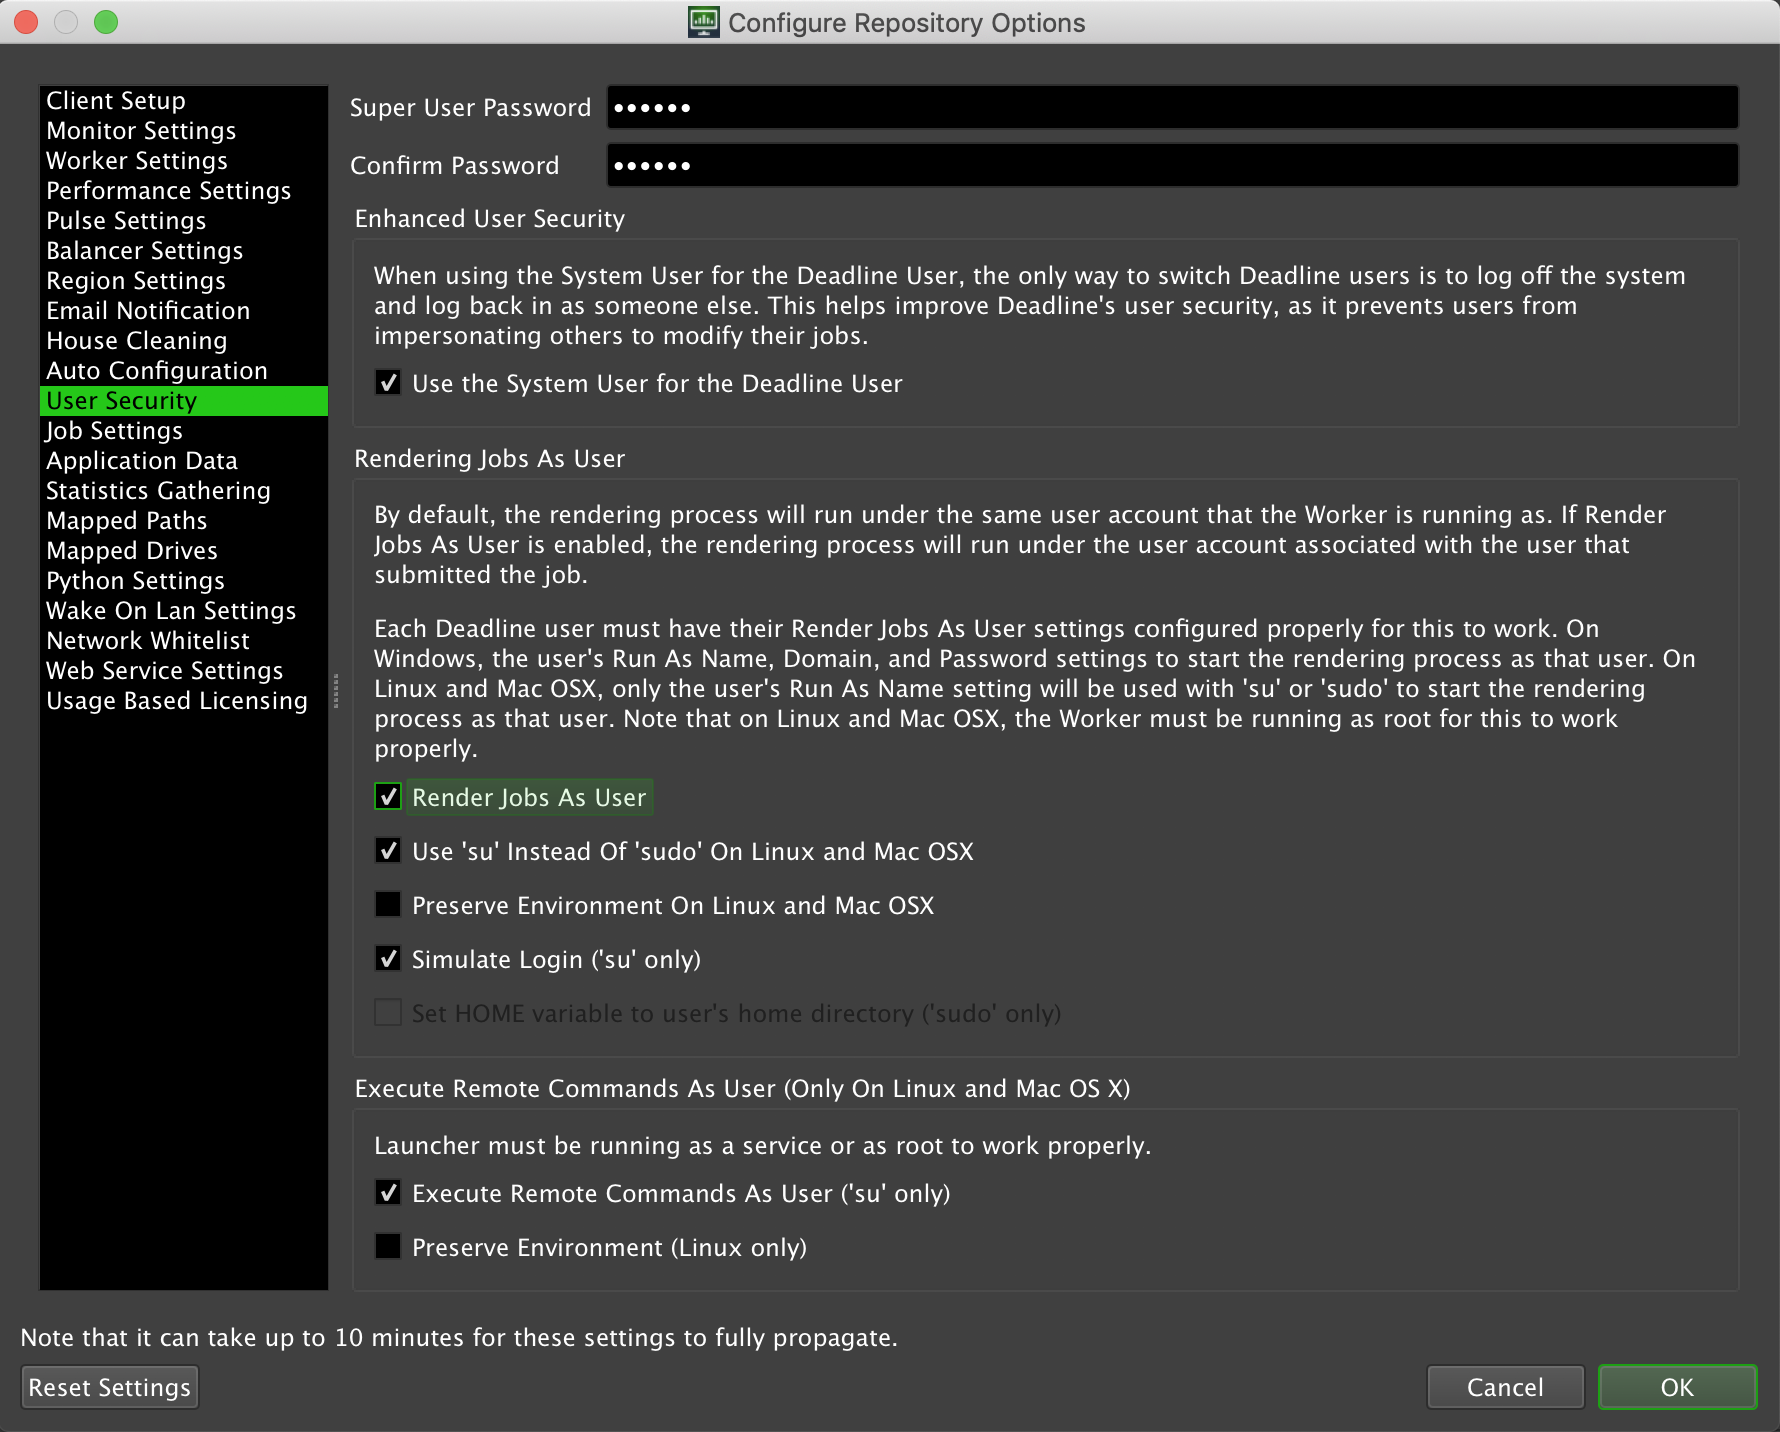Click the sidebar splitter handle
The image size is (1780, 1432).
(x=336, y=690)
